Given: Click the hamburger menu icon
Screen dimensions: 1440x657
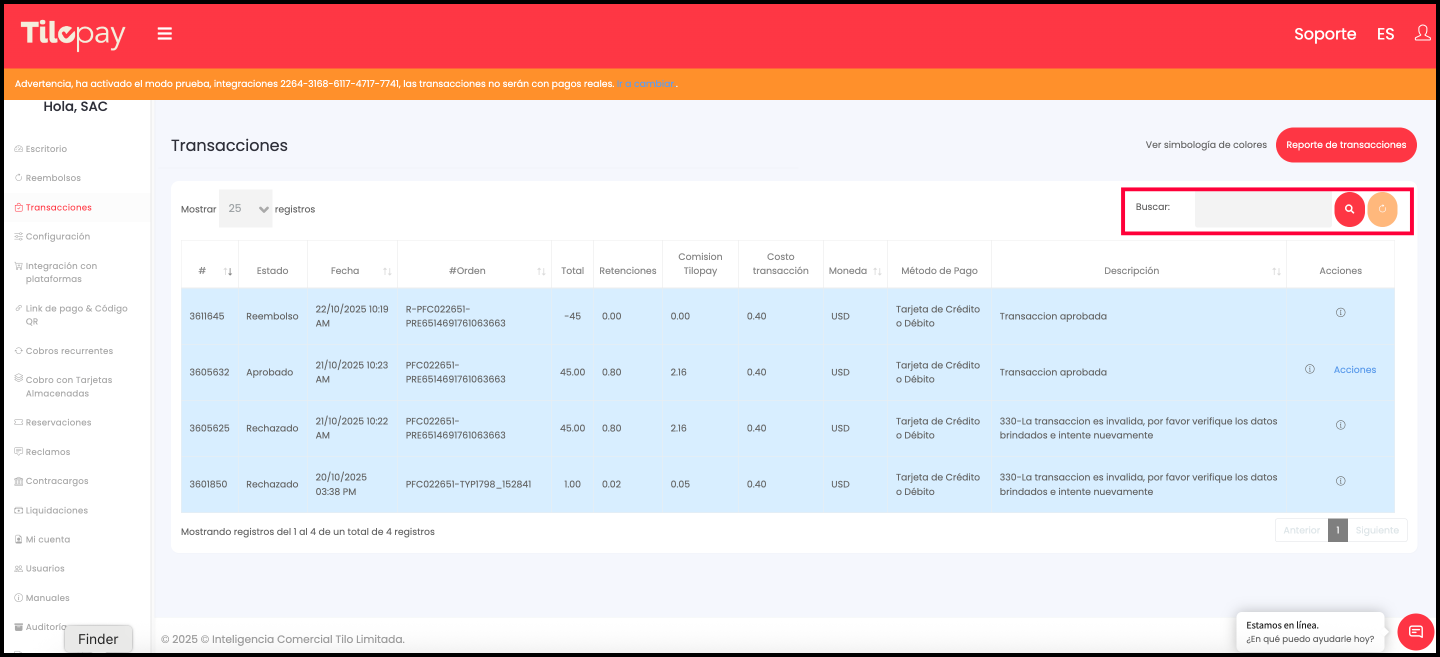Looking at the screenshot, I should point(165,34).
